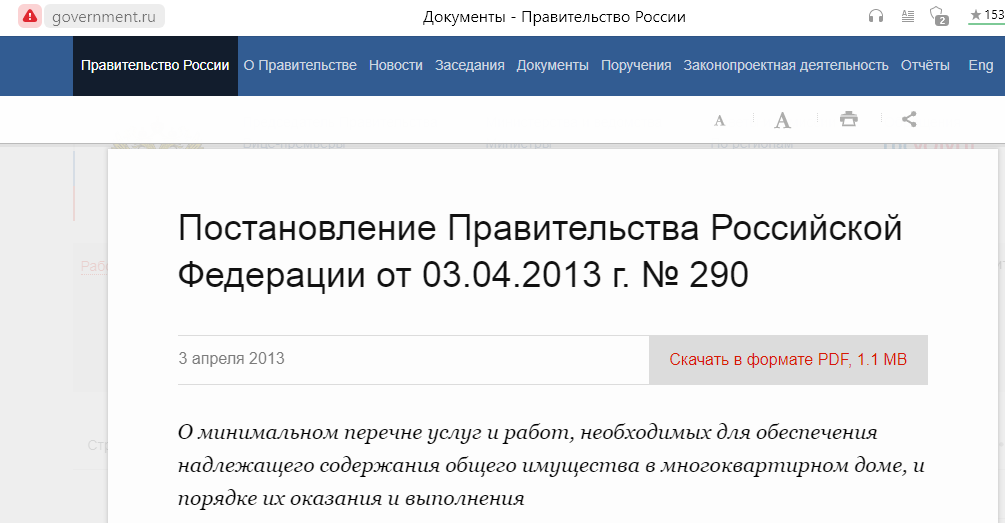Click the headphones read-aloud icon
The image size is (1005, 523).
click(876, 16)
